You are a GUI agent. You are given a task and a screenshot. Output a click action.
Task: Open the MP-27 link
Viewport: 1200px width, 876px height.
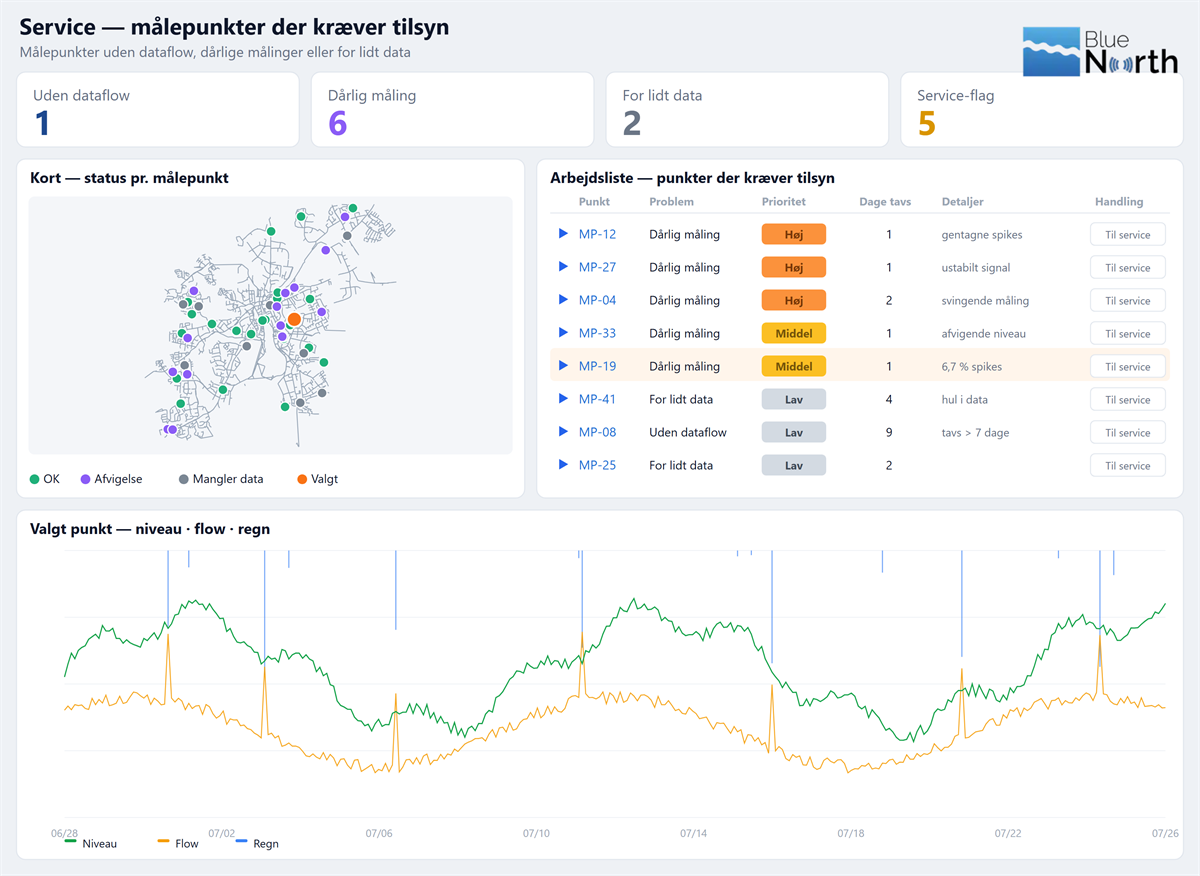pyautogui.click(x=597, y=268)
